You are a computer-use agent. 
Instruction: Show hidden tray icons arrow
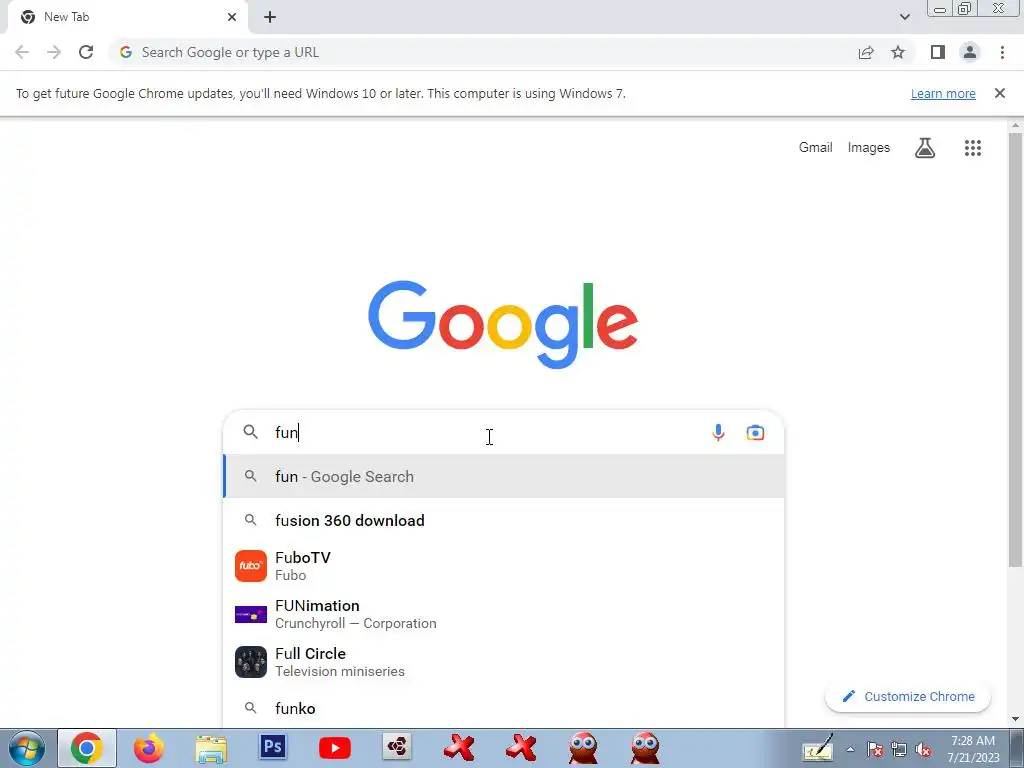(x=850, y=750)
